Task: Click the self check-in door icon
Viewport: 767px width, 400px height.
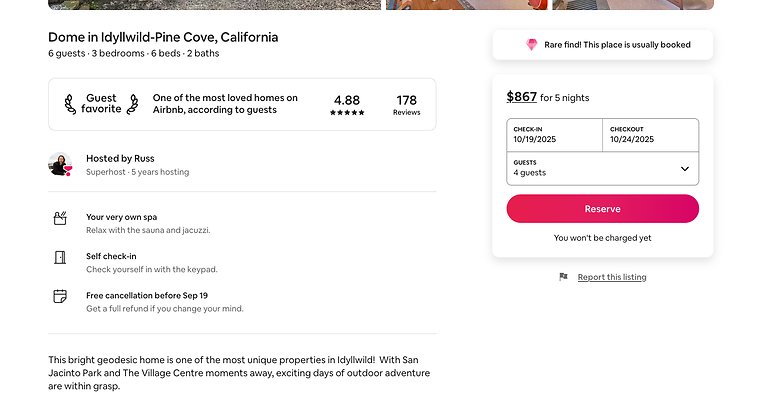Action: pos(60,257)
